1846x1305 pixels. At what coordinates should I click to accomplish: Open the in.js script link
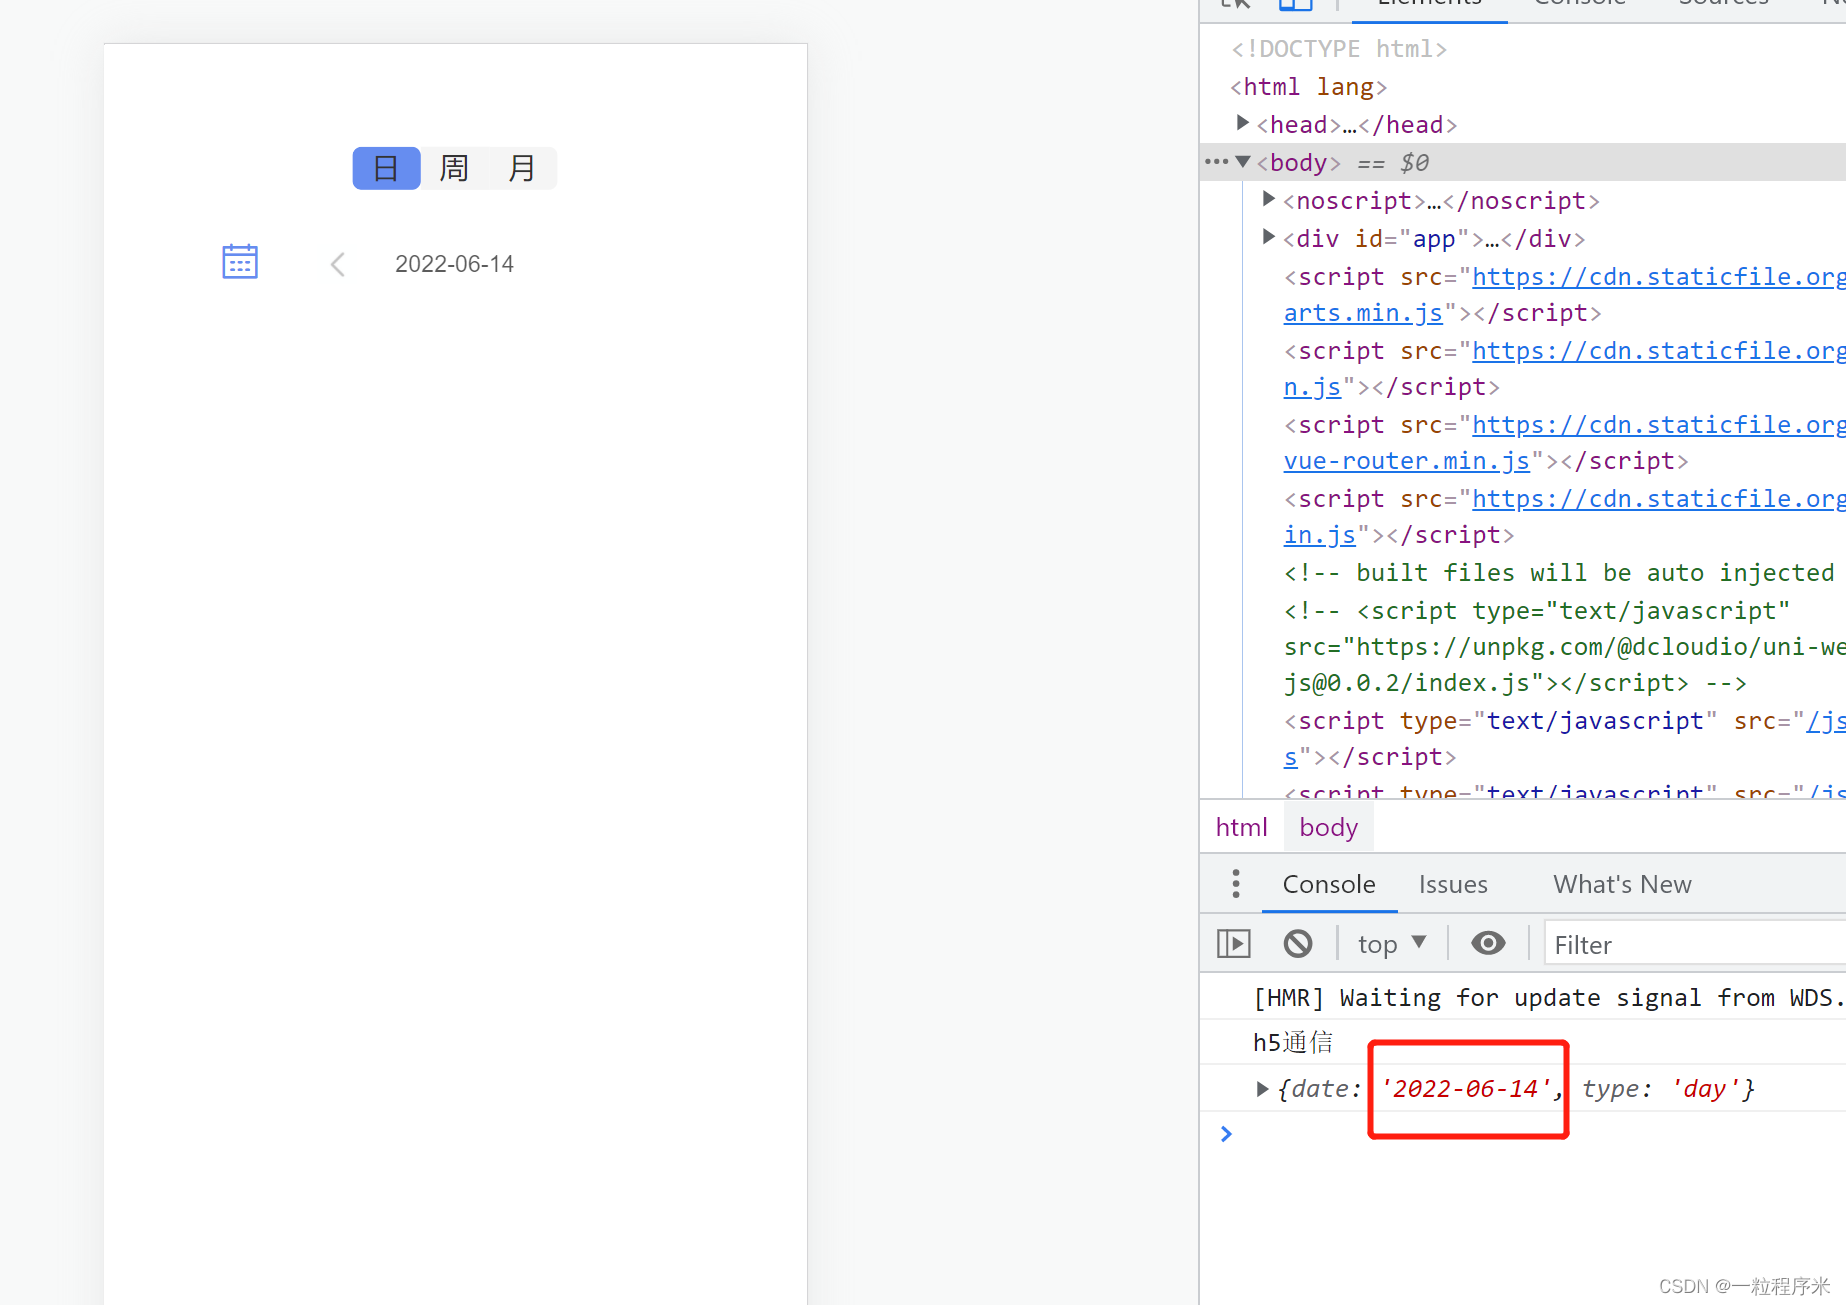(1320, 535)
